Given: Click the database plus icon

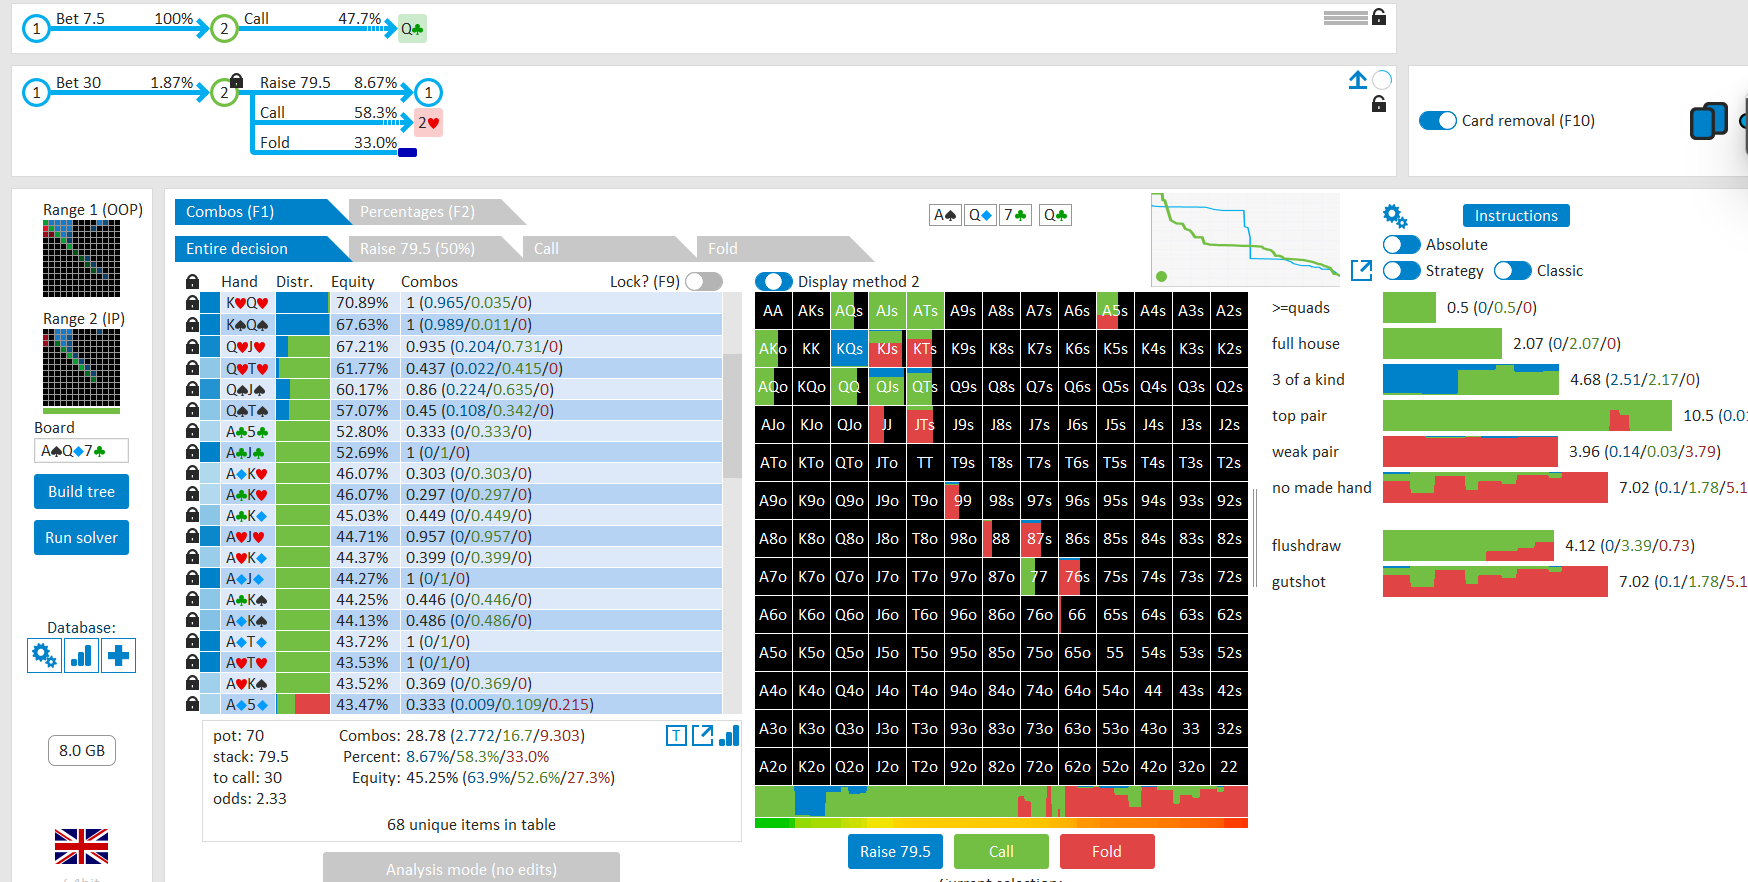Looking at the screenshot, I should pos(118,656).
